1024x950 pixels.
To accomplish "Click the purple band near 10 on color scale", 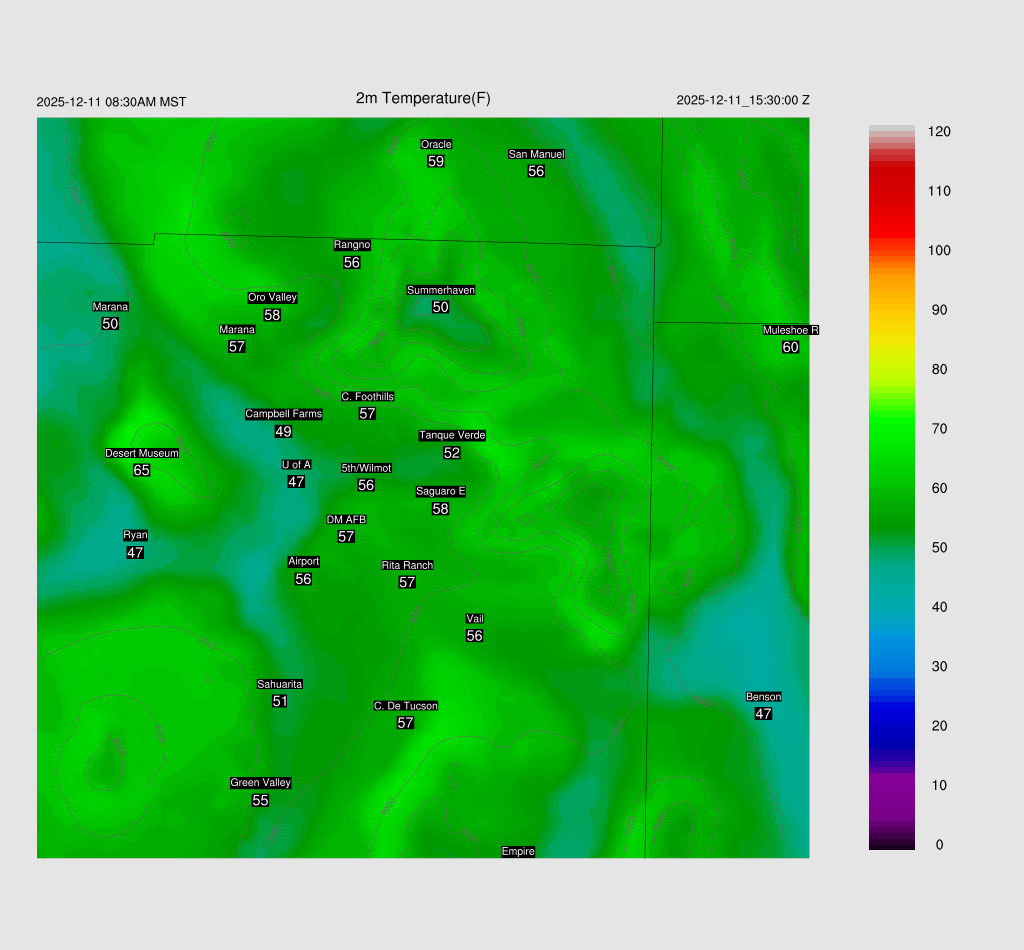I will click(891, 786).
